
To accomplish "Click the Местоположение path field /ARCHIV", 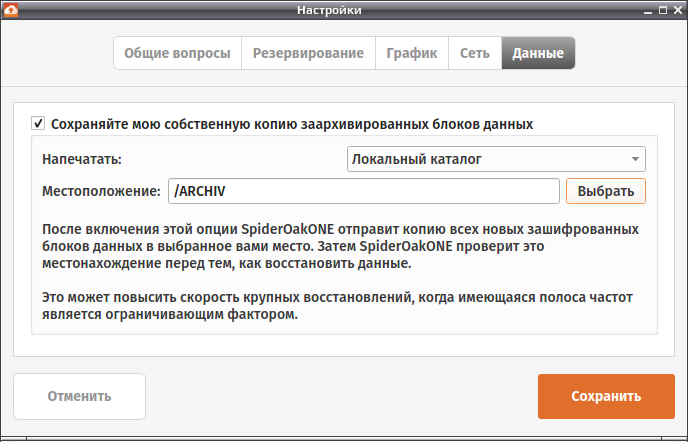I will 364,191.
